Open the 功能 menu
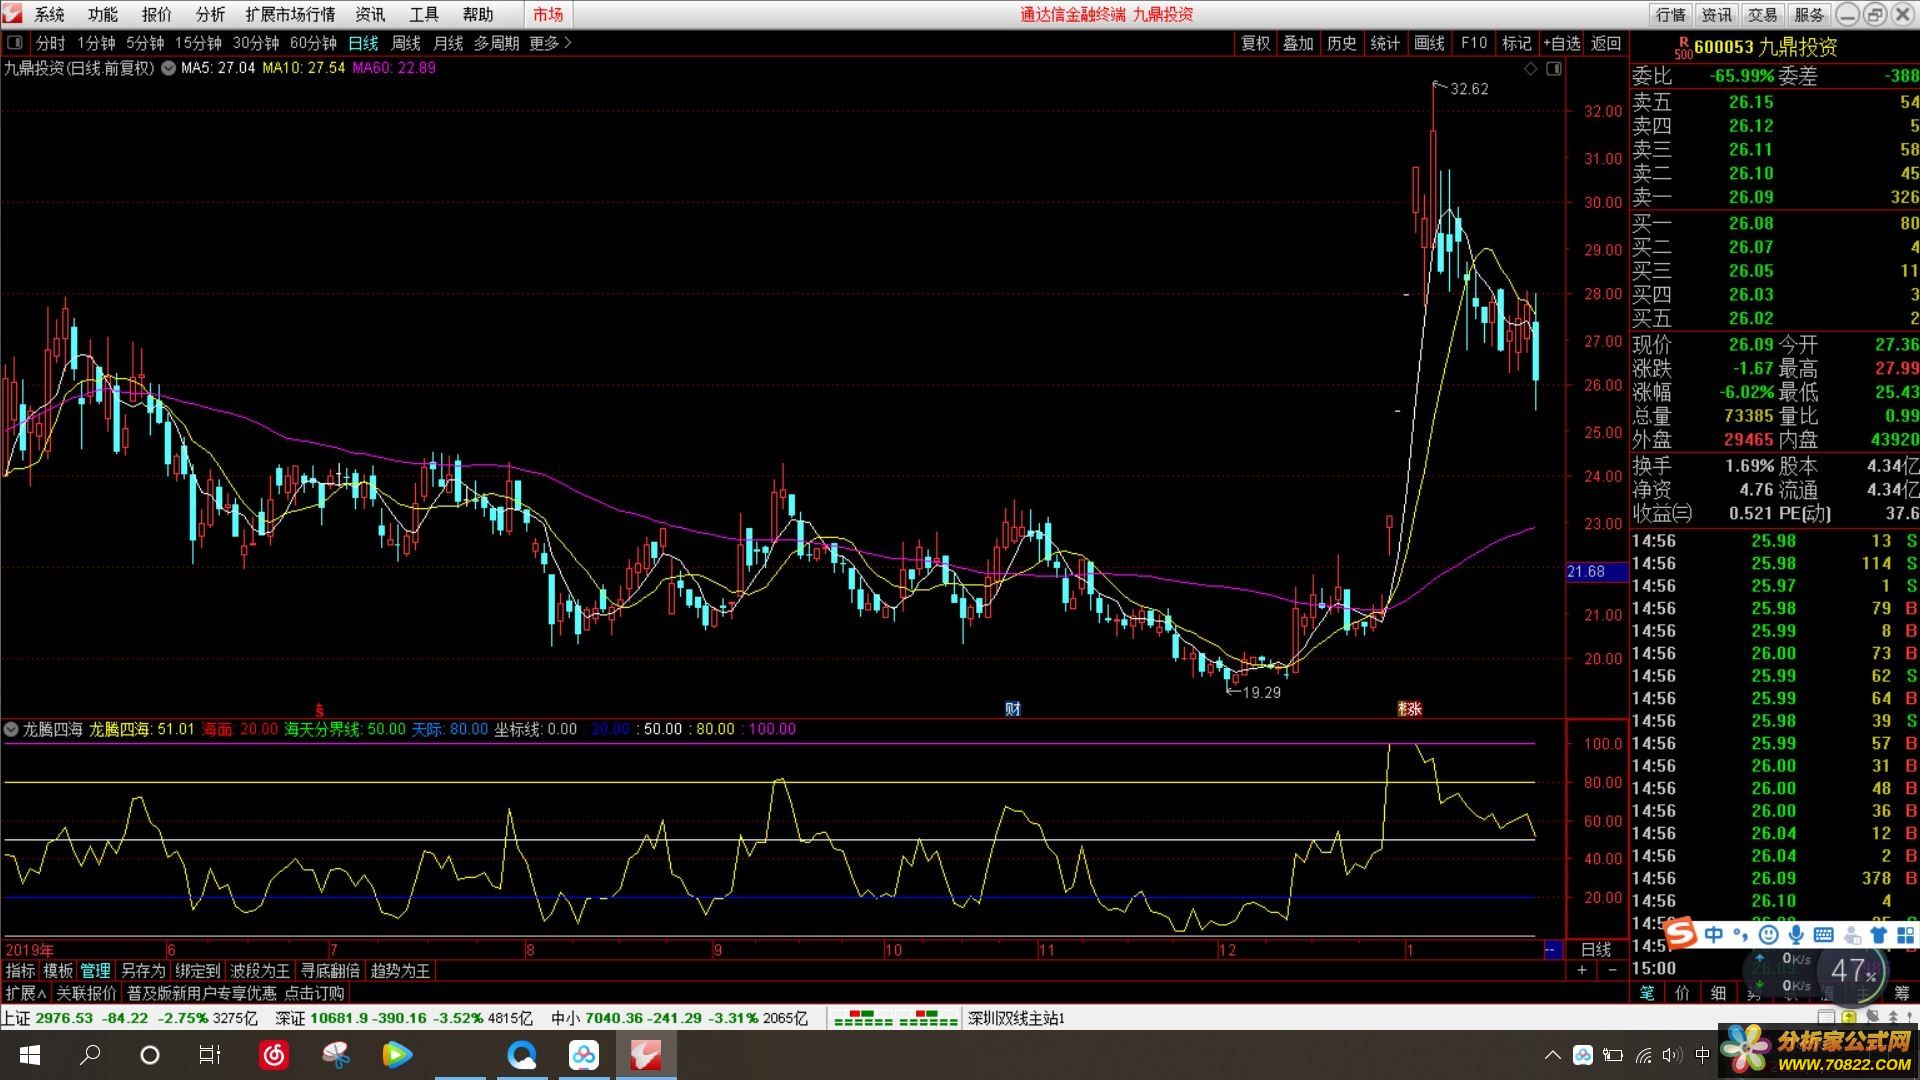 [x=103, y=14]
